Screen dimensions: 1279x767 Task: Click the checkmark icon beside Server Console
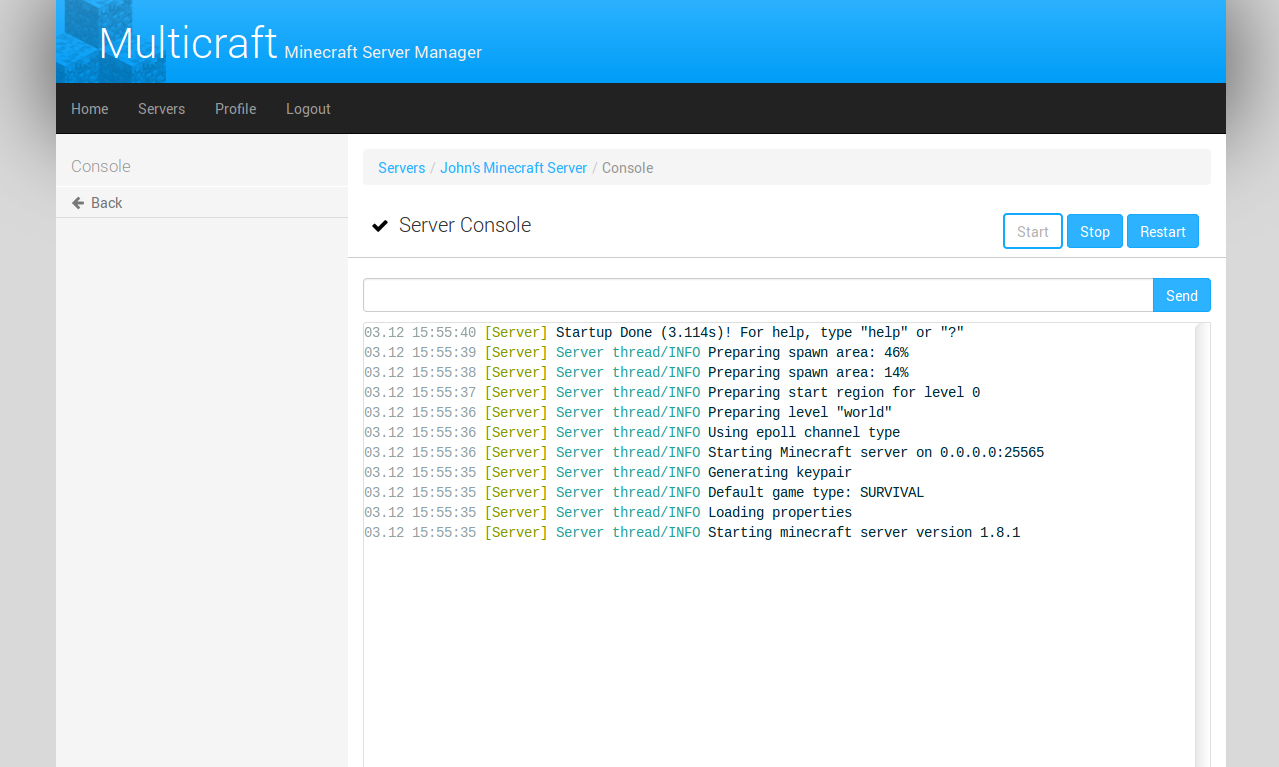click(x=380, y=225)
